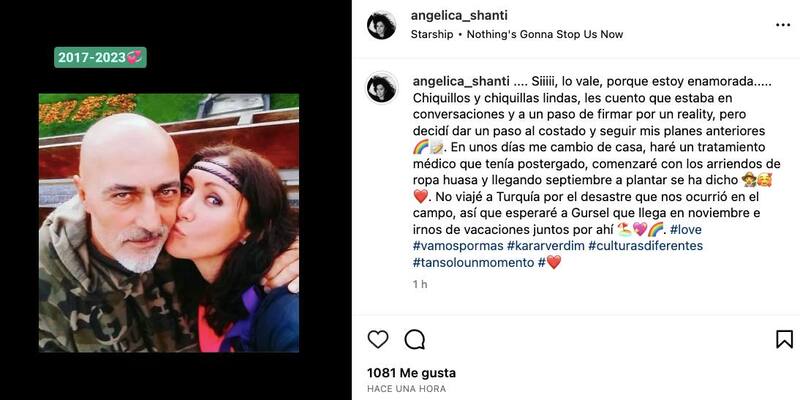Open the angelica_shanti username in the header
800x400 pixels.
(x=459, y=16)
